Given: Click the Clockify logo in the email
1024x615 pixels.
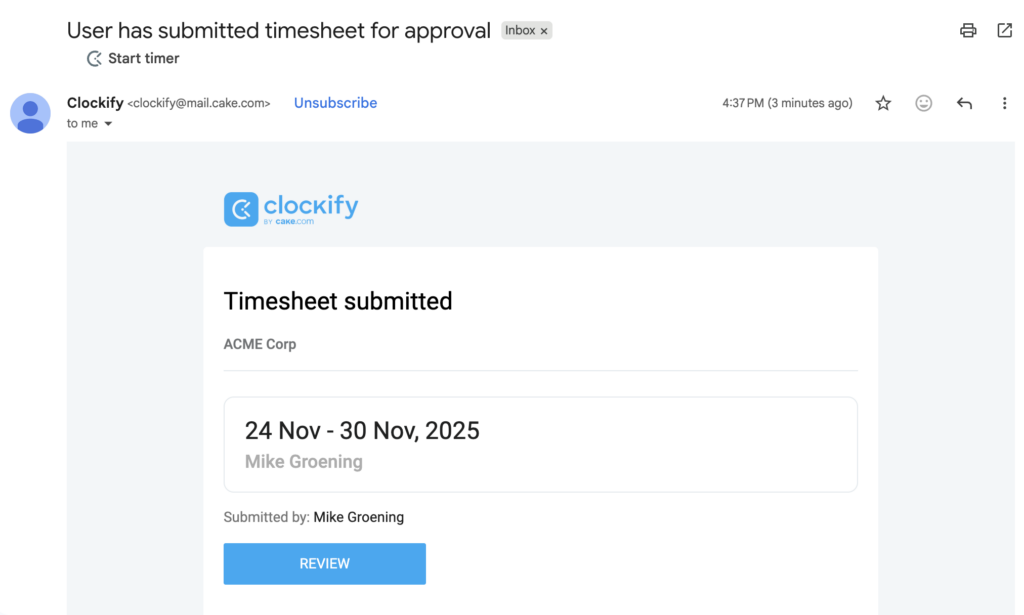Looking at the screenshot, I should (x=291, y=209).
